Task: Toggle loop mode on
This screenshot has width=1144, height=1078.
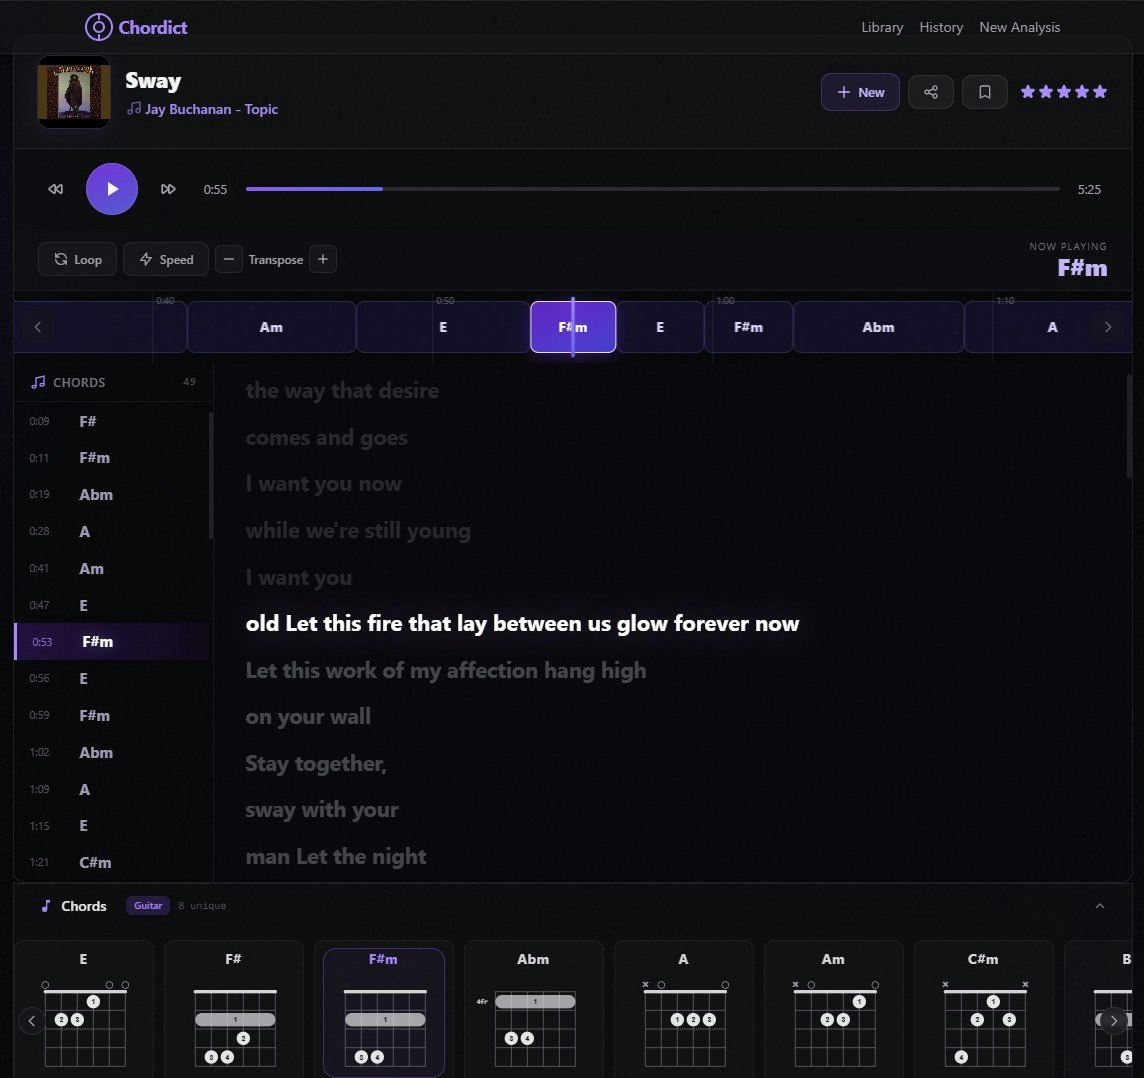Action: click(76, 259)
